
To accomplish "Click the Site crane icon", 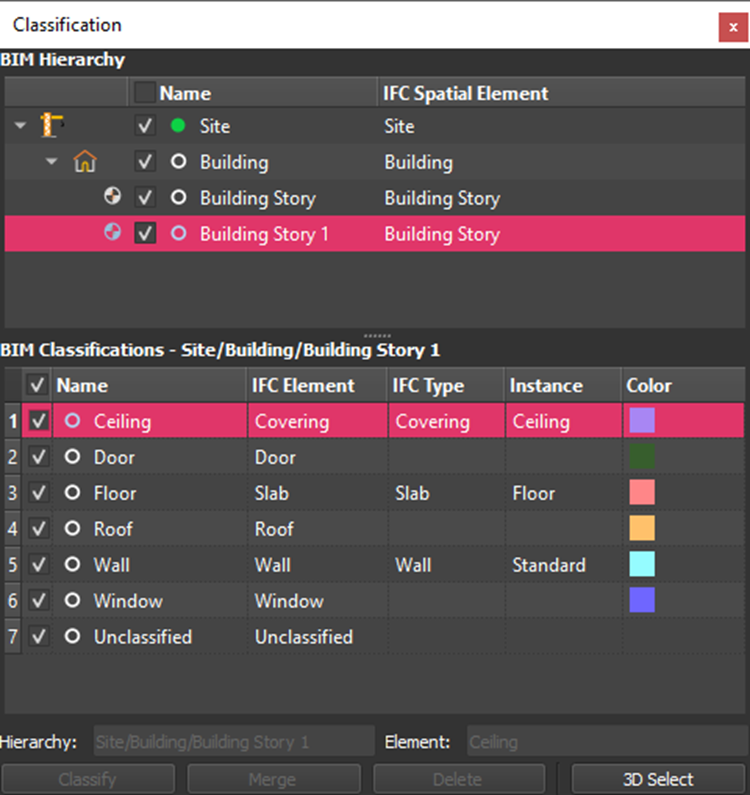I will 52,126.
